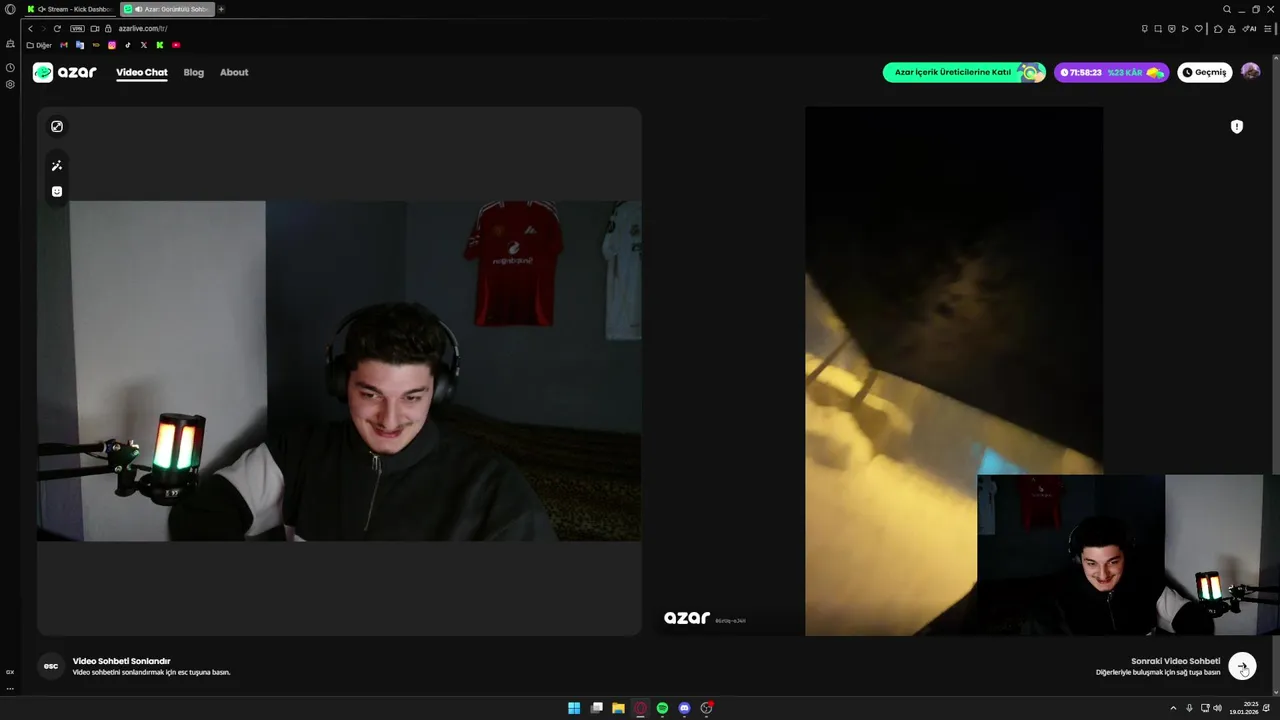The height and width of the screenshot is (720, 1280).
Task: Open the %23 KÂR timer offer
Action: (x=1111, y=72)
